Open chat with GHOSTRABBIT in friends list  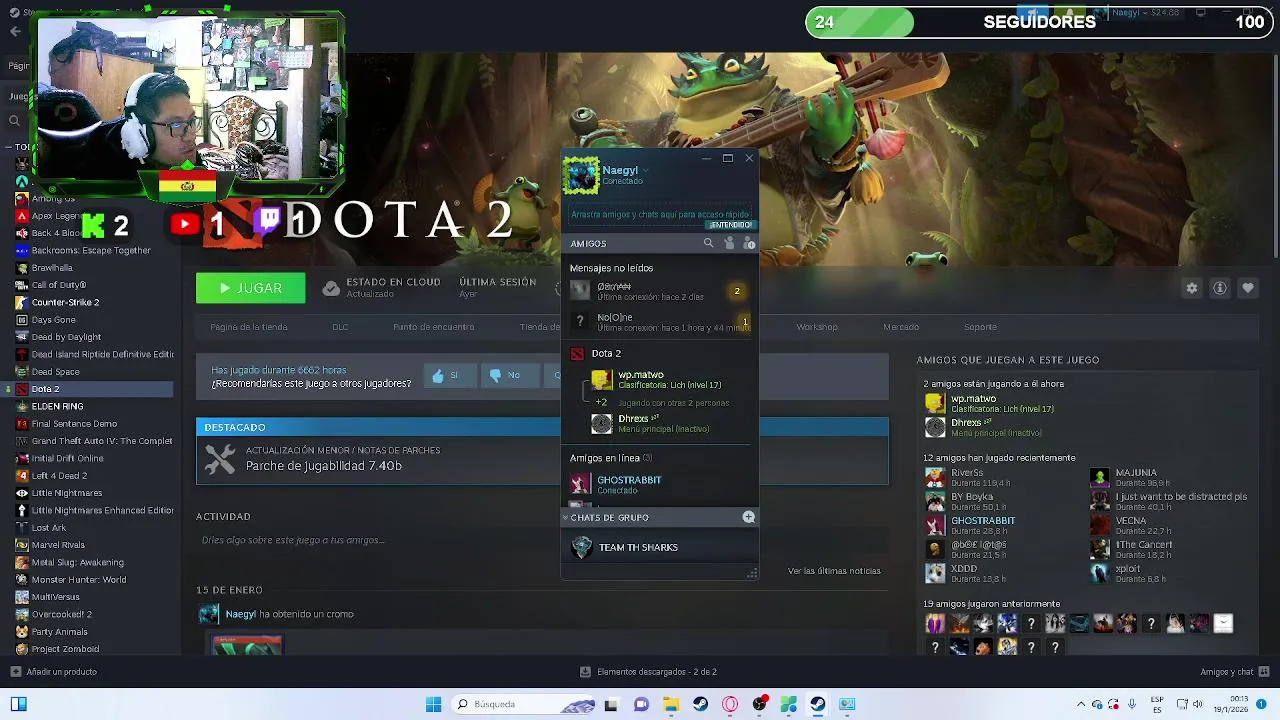point(660,484)
